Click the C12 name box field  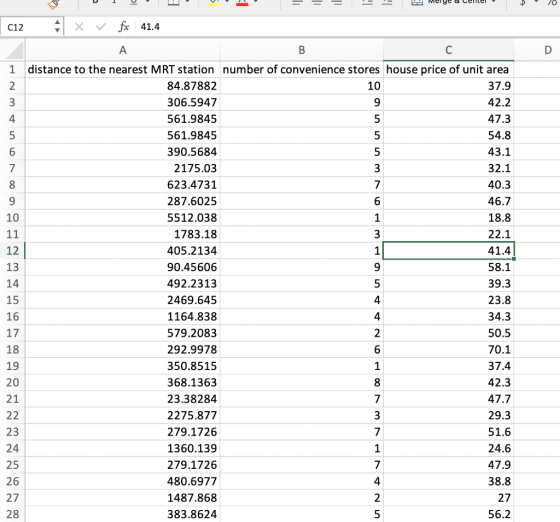[27, 27]
